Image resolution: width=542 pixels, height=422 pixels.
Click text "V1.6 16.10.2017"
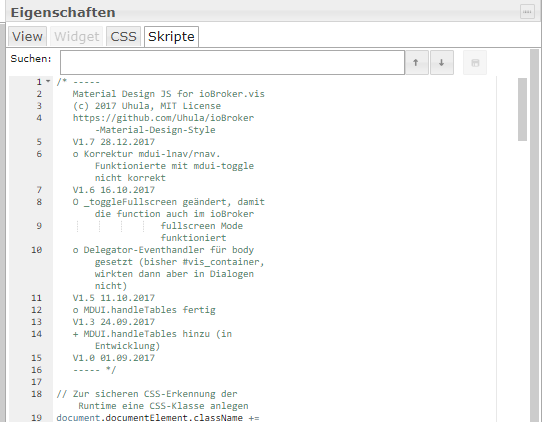(x=113, y=190)
